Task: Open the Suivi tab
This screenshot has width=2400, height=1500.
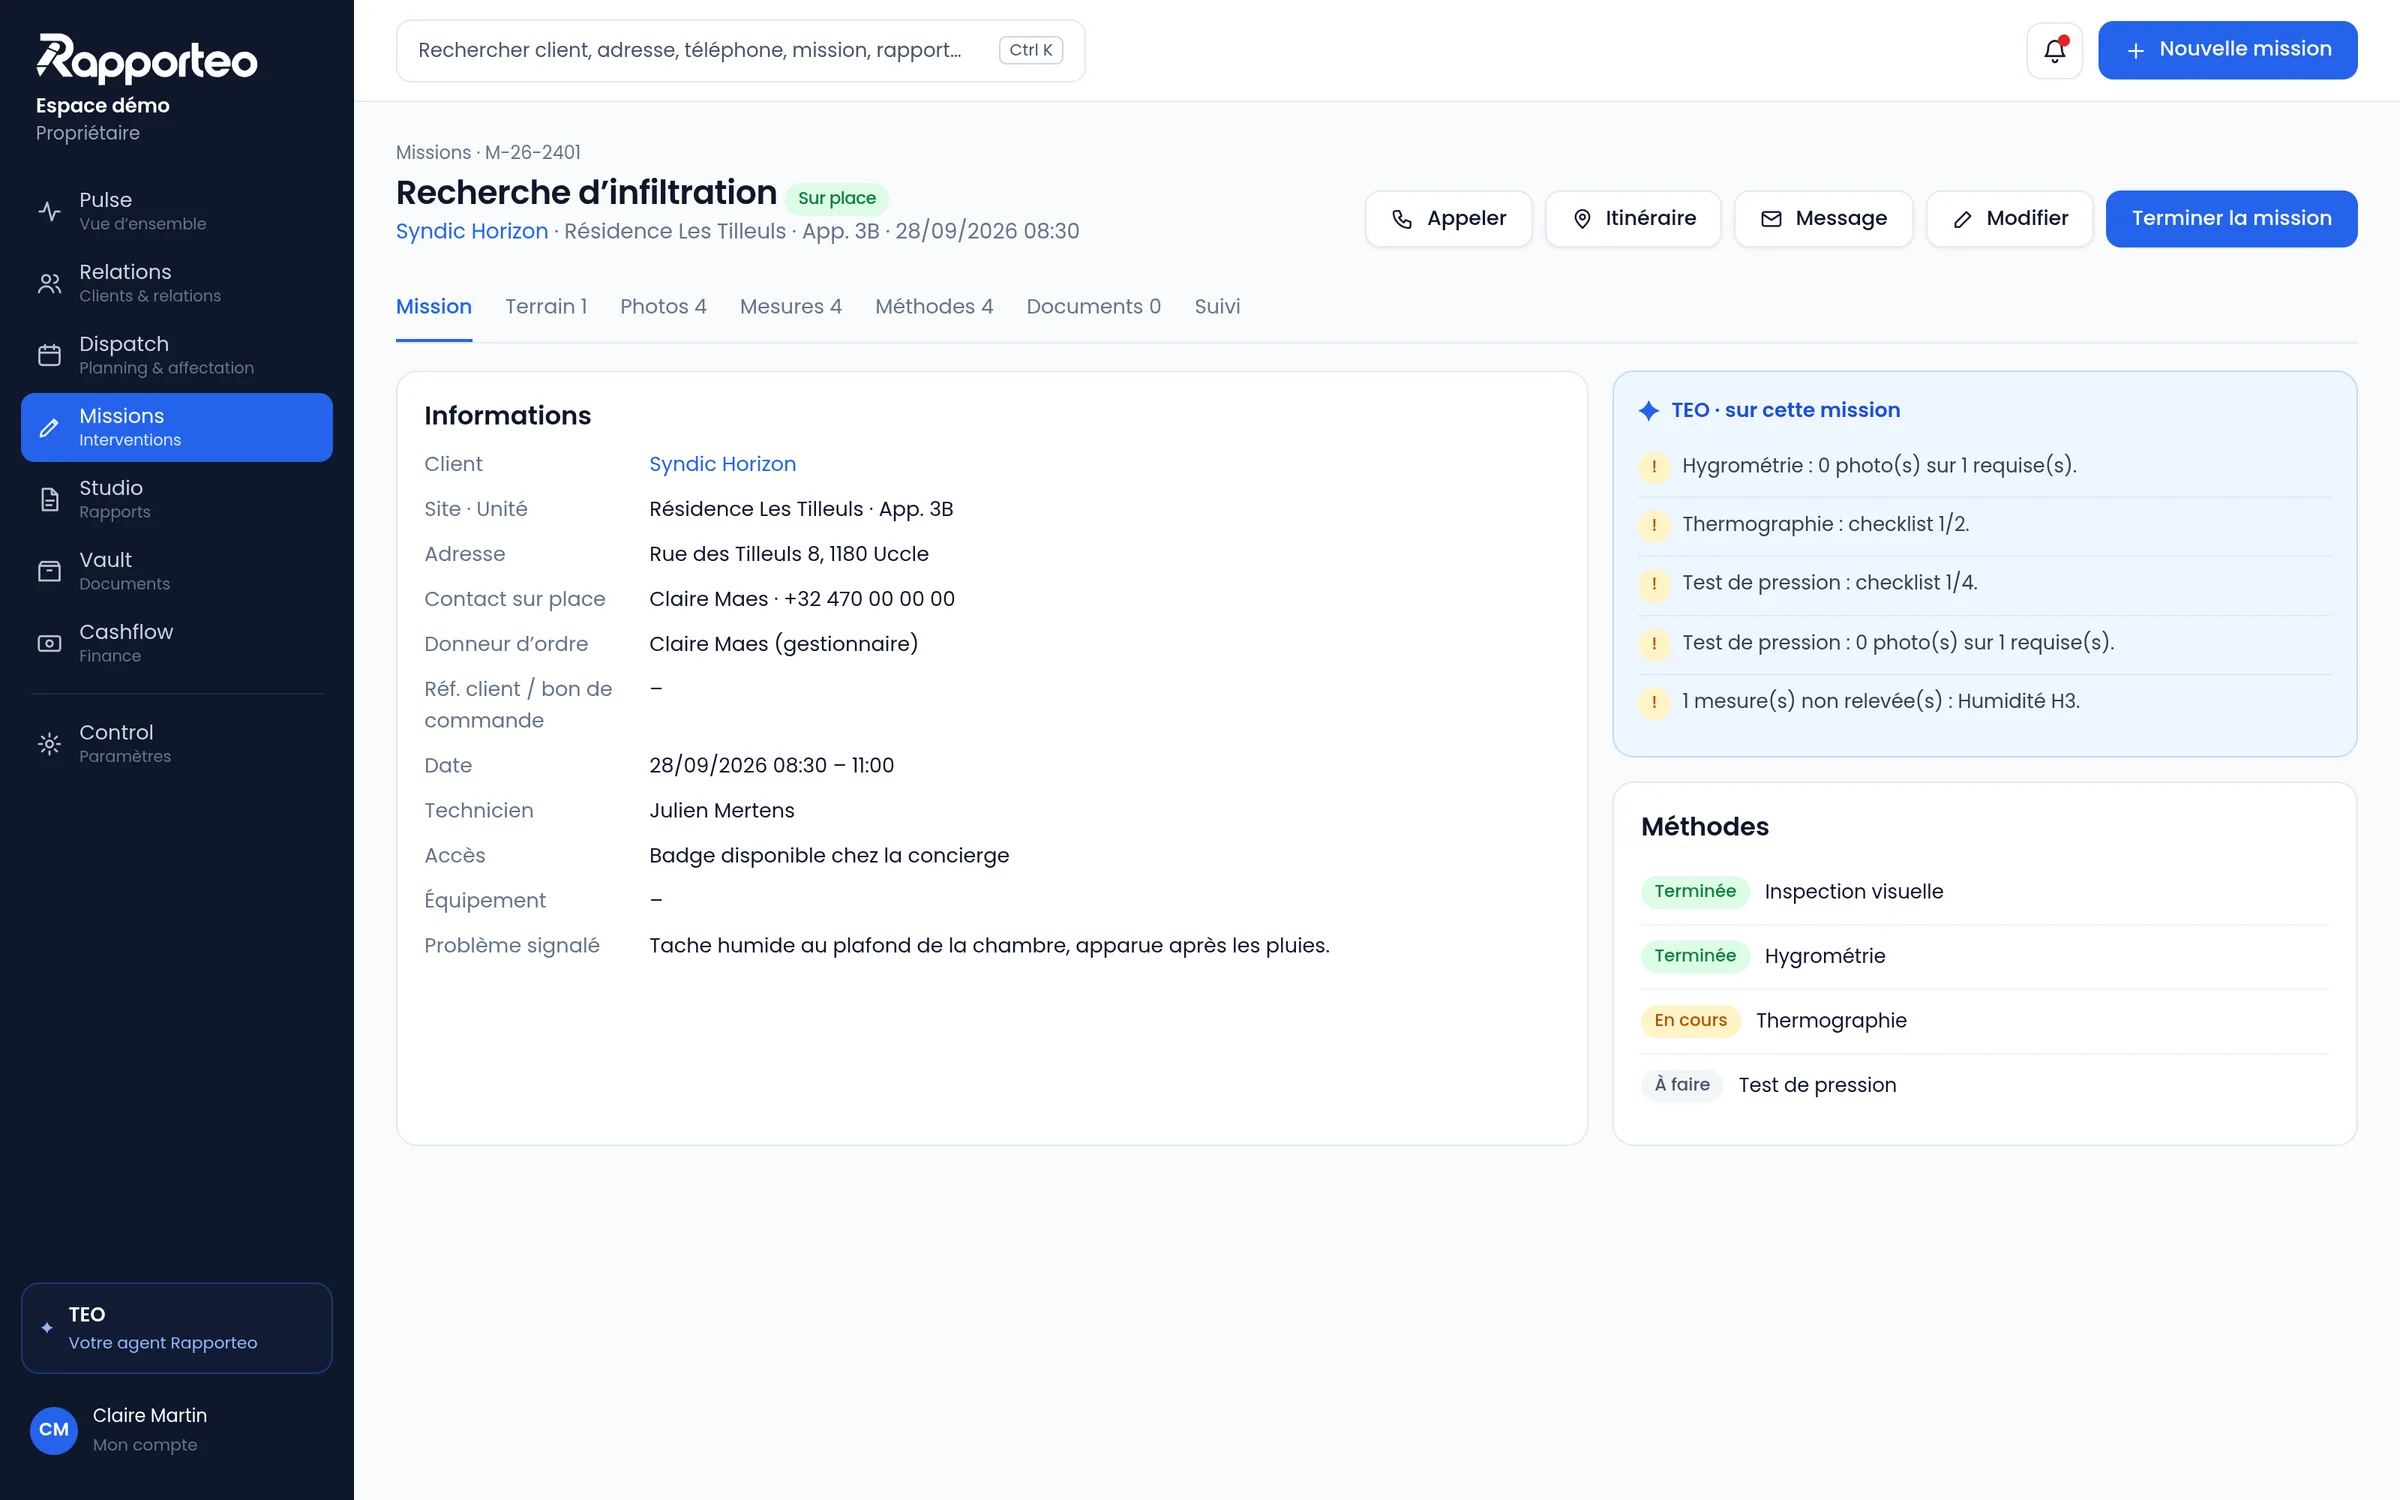Action: [x=1217, y=306]
